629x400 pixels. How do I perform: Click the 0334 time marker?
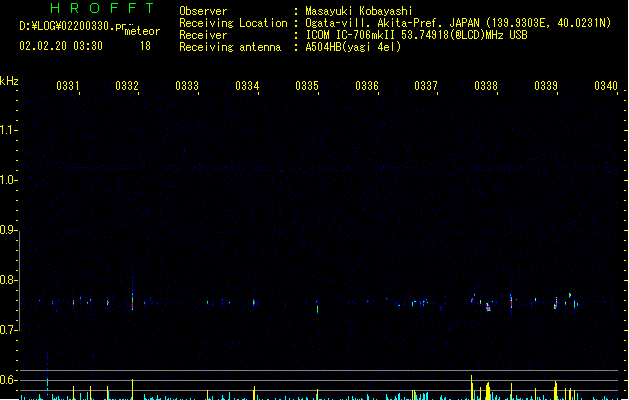click(247, 86)
